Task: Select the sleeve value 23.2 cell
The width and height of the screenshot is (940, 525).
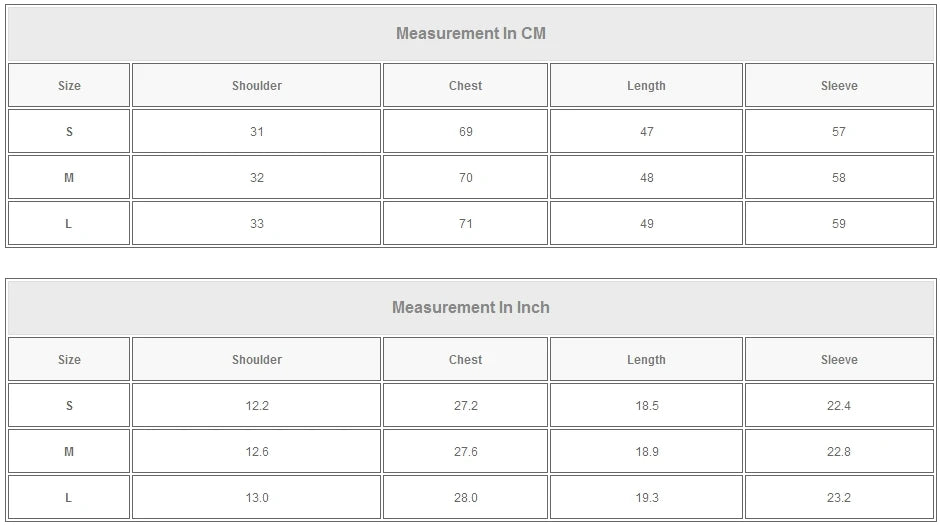Action: pos(839,498)
